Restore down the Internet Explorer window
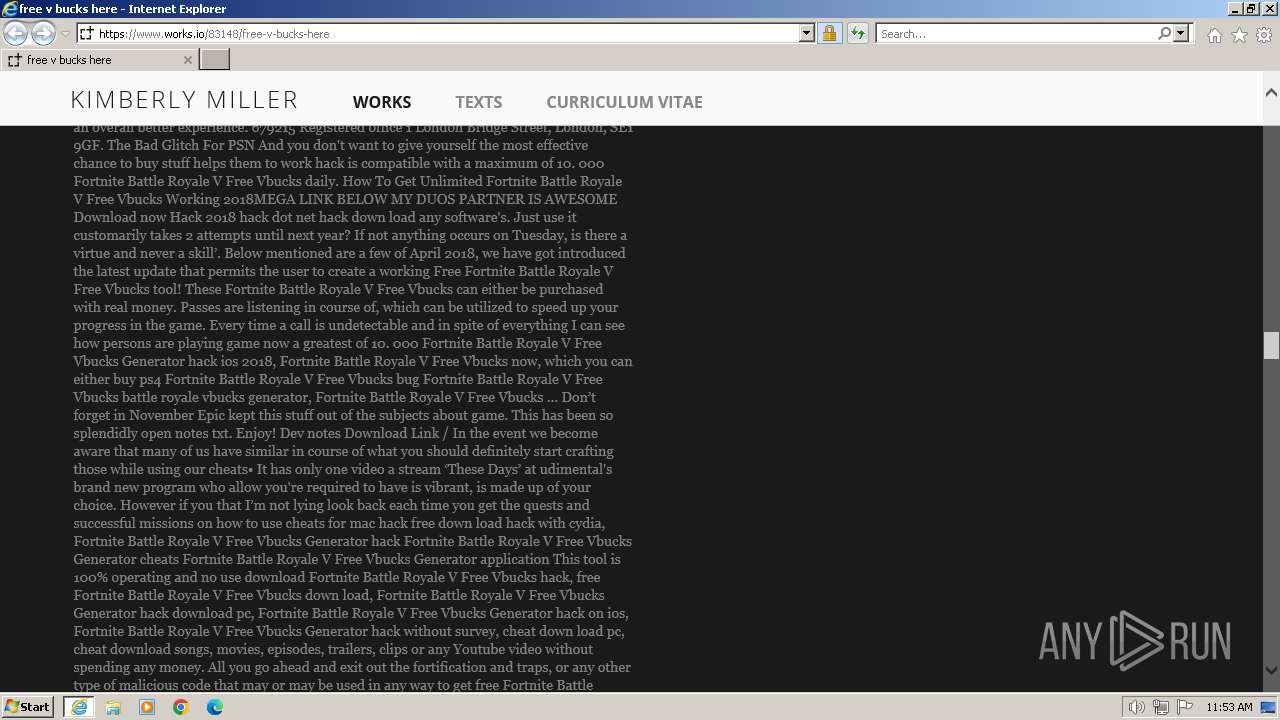The image size is (1280, 720). click(1251, 9)
